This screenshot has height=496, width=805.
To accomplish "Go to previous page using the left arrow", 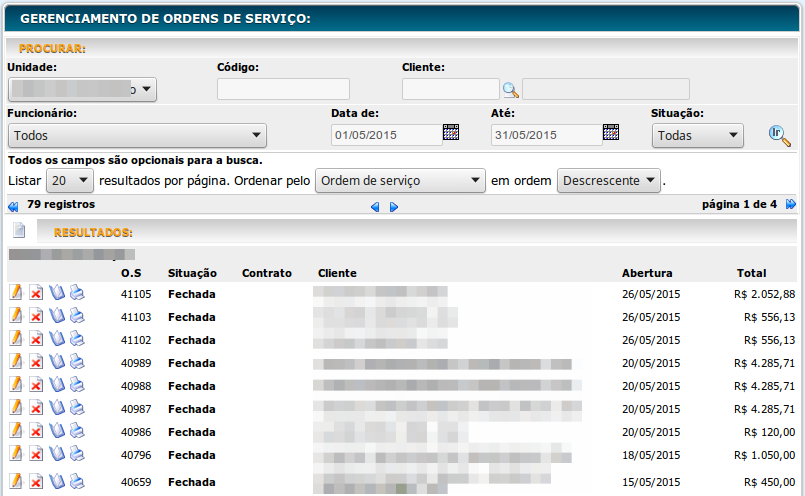I will 375,207.
